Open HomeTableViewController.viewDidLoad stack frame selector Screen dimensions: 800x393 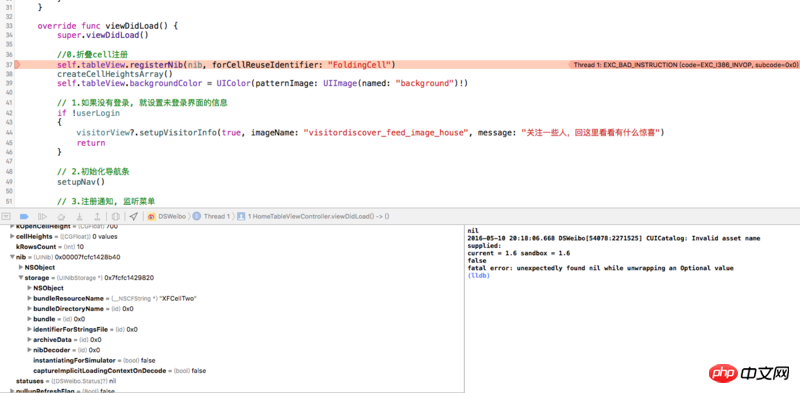(313, 216)
